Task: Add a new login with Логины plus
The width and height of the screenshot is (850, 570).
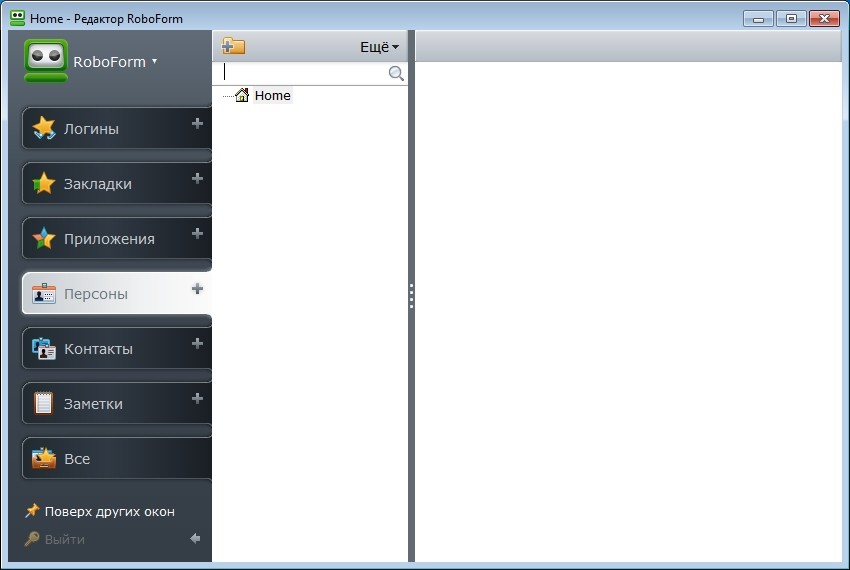Action: tap(197, 124)
